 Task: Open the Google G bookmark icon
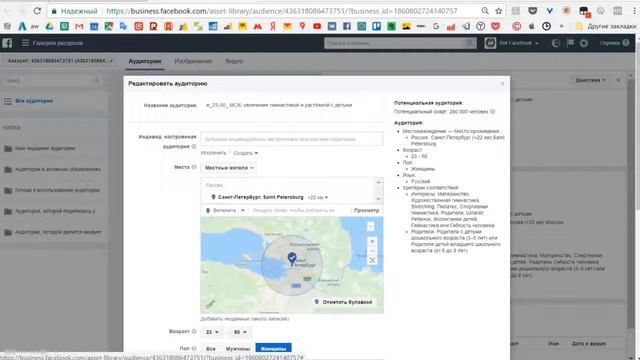click(x=436, y=27)
